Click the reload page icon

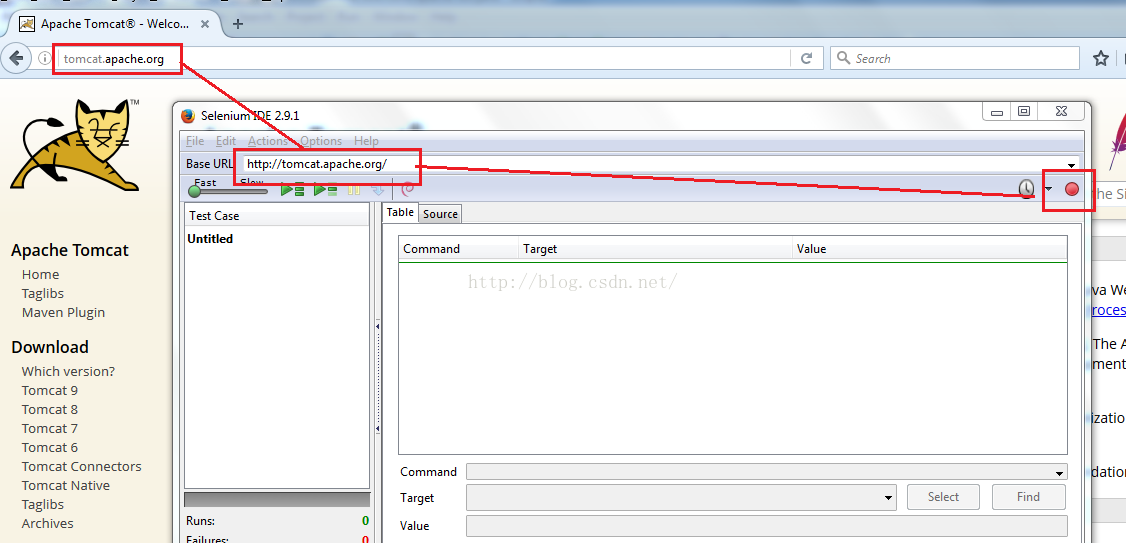(806, 58)
